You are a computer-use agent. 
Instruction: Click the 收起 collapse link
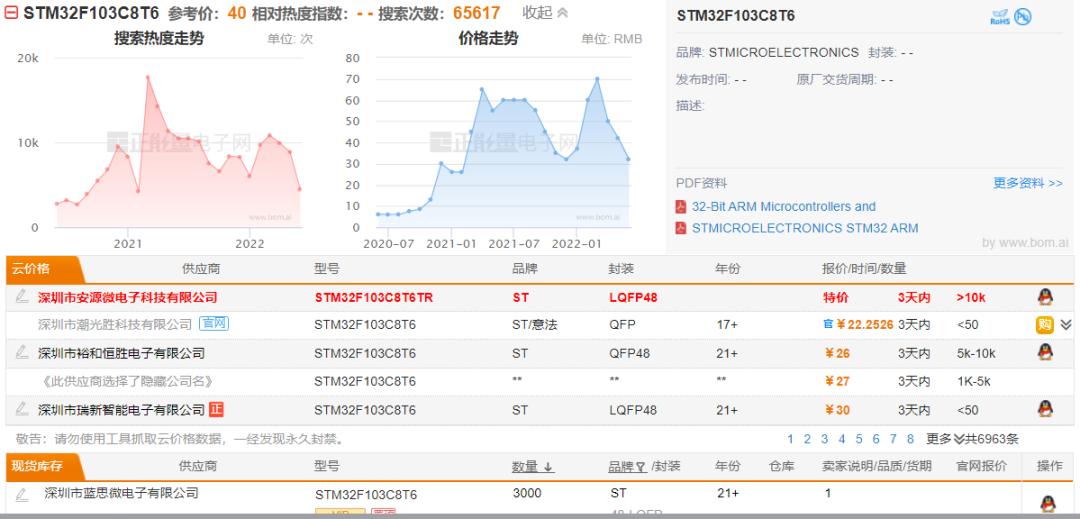click(x=545, y=12)
